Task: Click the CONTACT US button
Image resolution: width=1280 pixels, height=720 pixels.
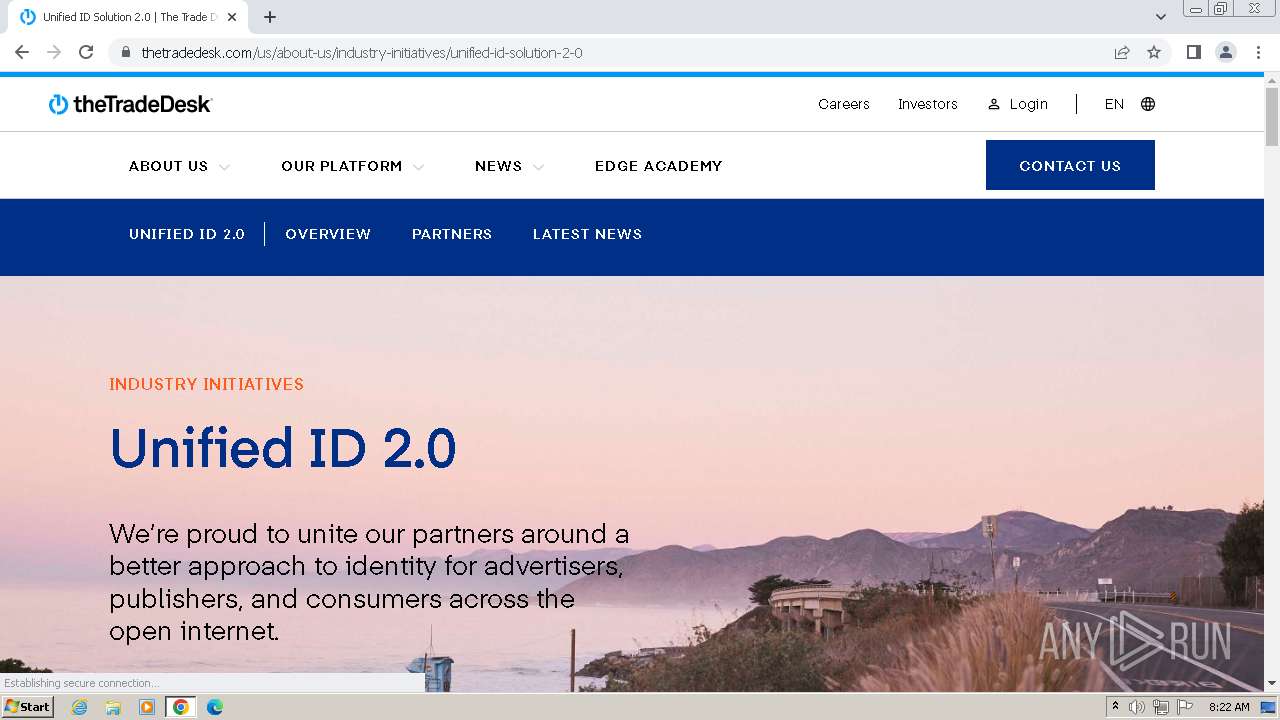Action: click(1070, 165)
